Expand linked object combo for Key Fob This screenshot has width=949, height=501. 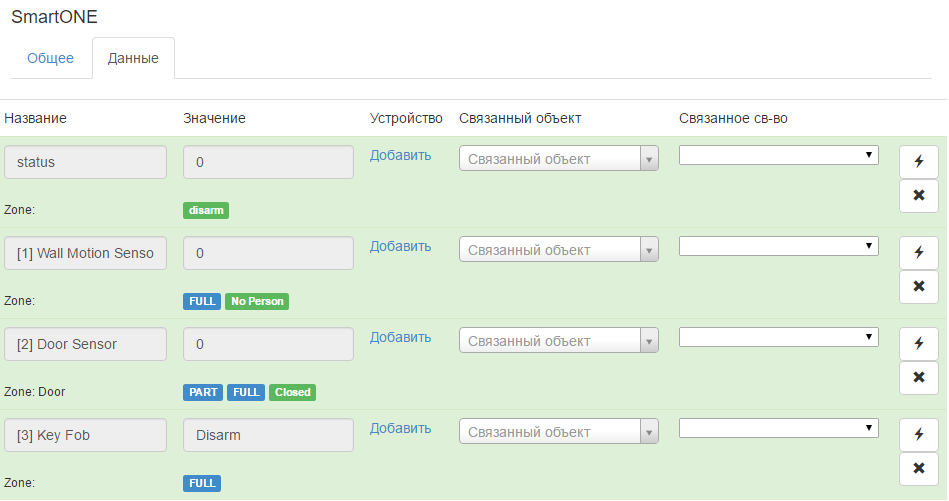tap(559, 432)
